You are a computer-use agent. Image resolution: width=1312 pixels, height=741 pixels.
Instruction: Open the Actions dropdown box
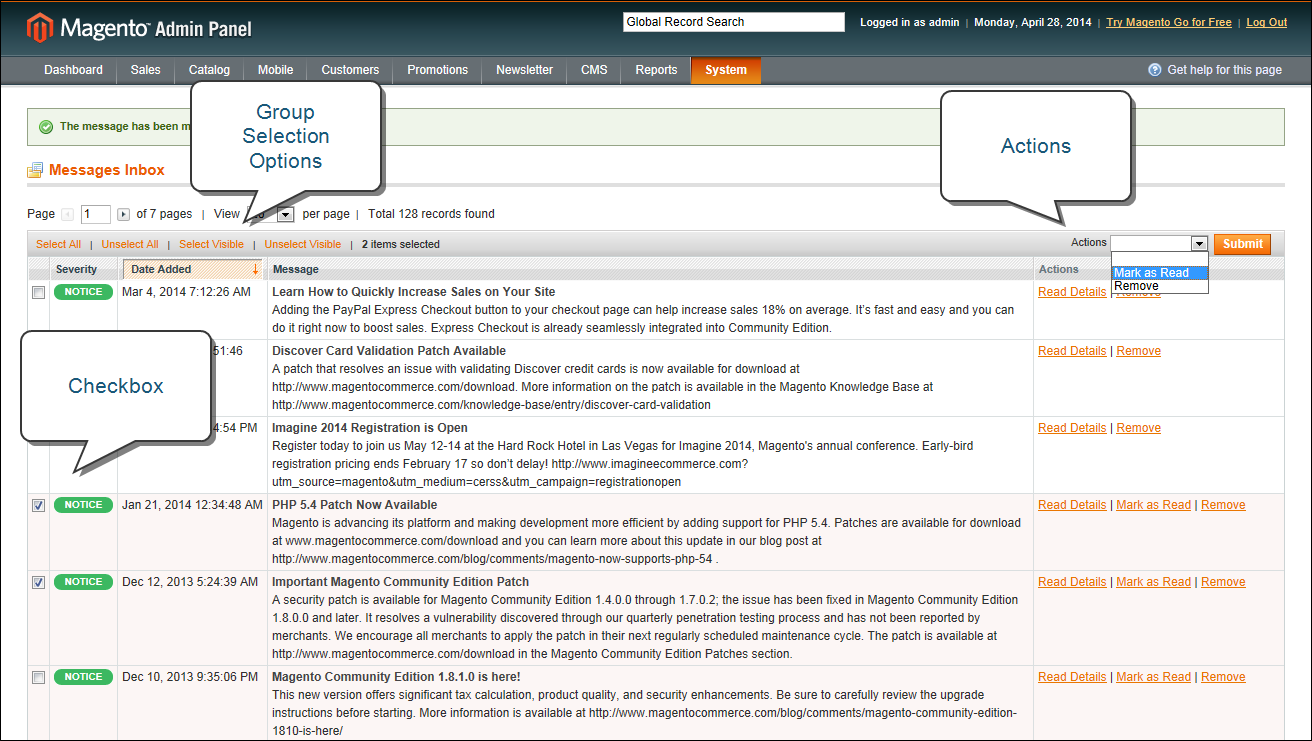[1159, 243]
